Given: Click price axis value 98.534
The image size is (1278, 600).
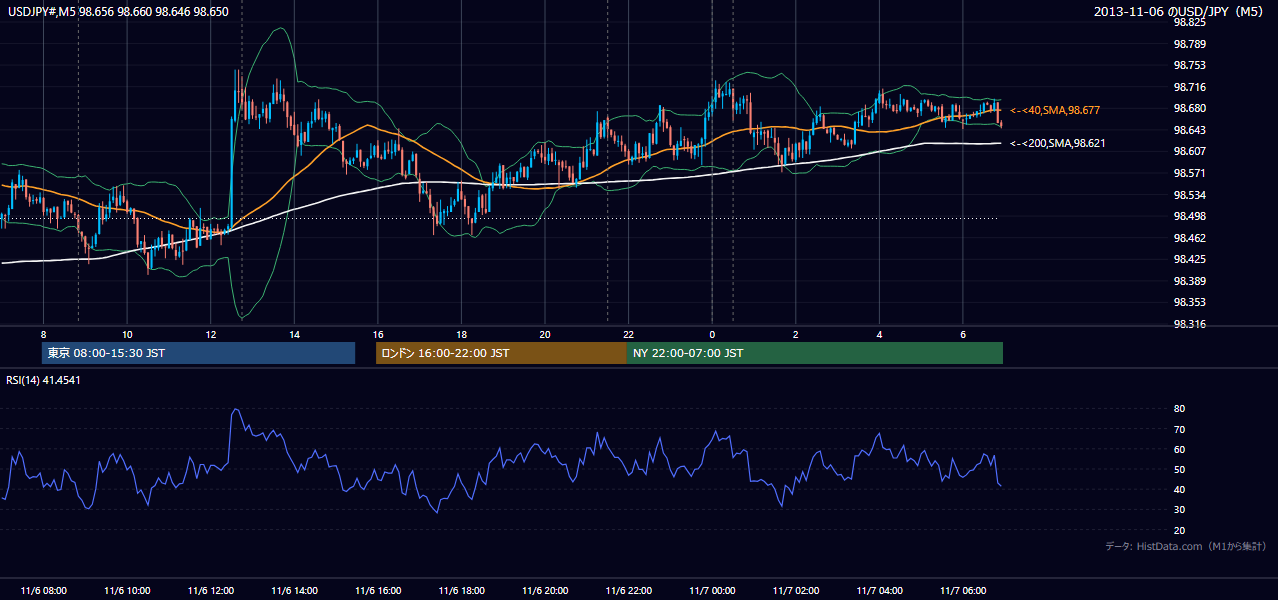Looking at the screenshot, I should tap(1190, 195).
